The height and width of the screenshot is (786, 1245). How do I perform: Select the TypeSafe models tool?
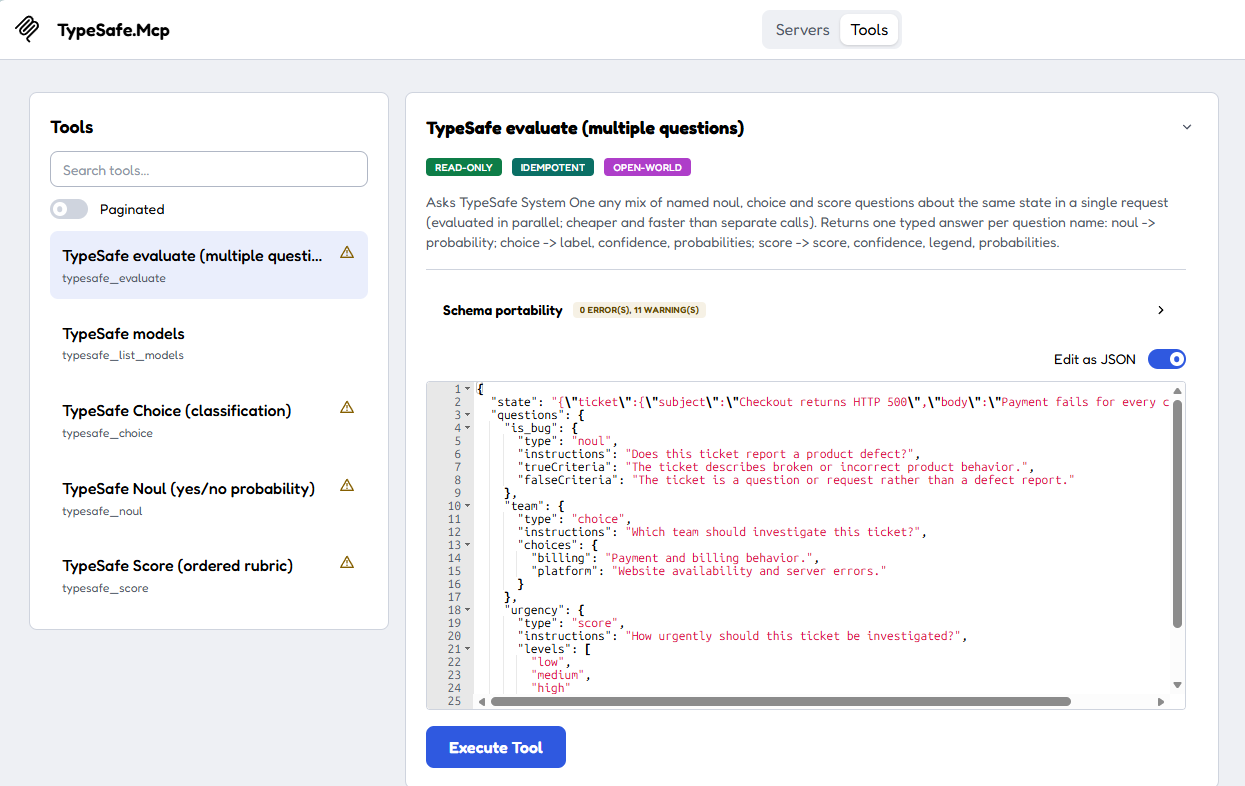[209, 342]
